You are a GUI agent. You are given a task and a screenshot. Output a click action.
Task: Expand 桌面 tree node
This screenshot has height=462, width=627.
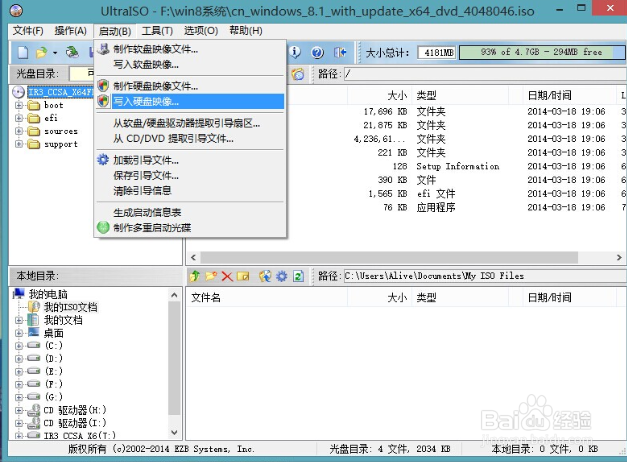(x=18, y=333)
